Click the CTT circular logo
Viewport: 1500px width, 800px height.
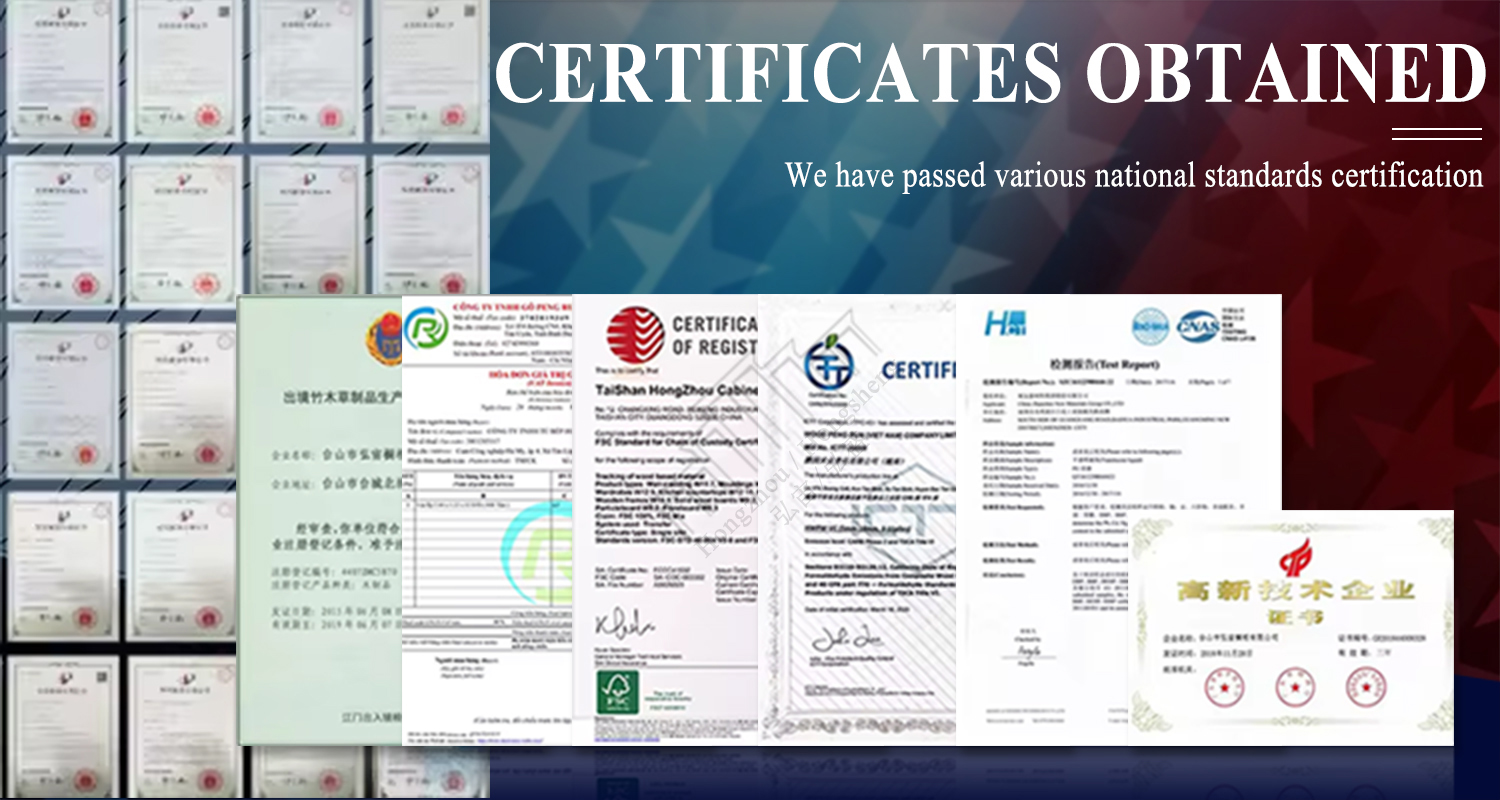[x=831, y=362]
